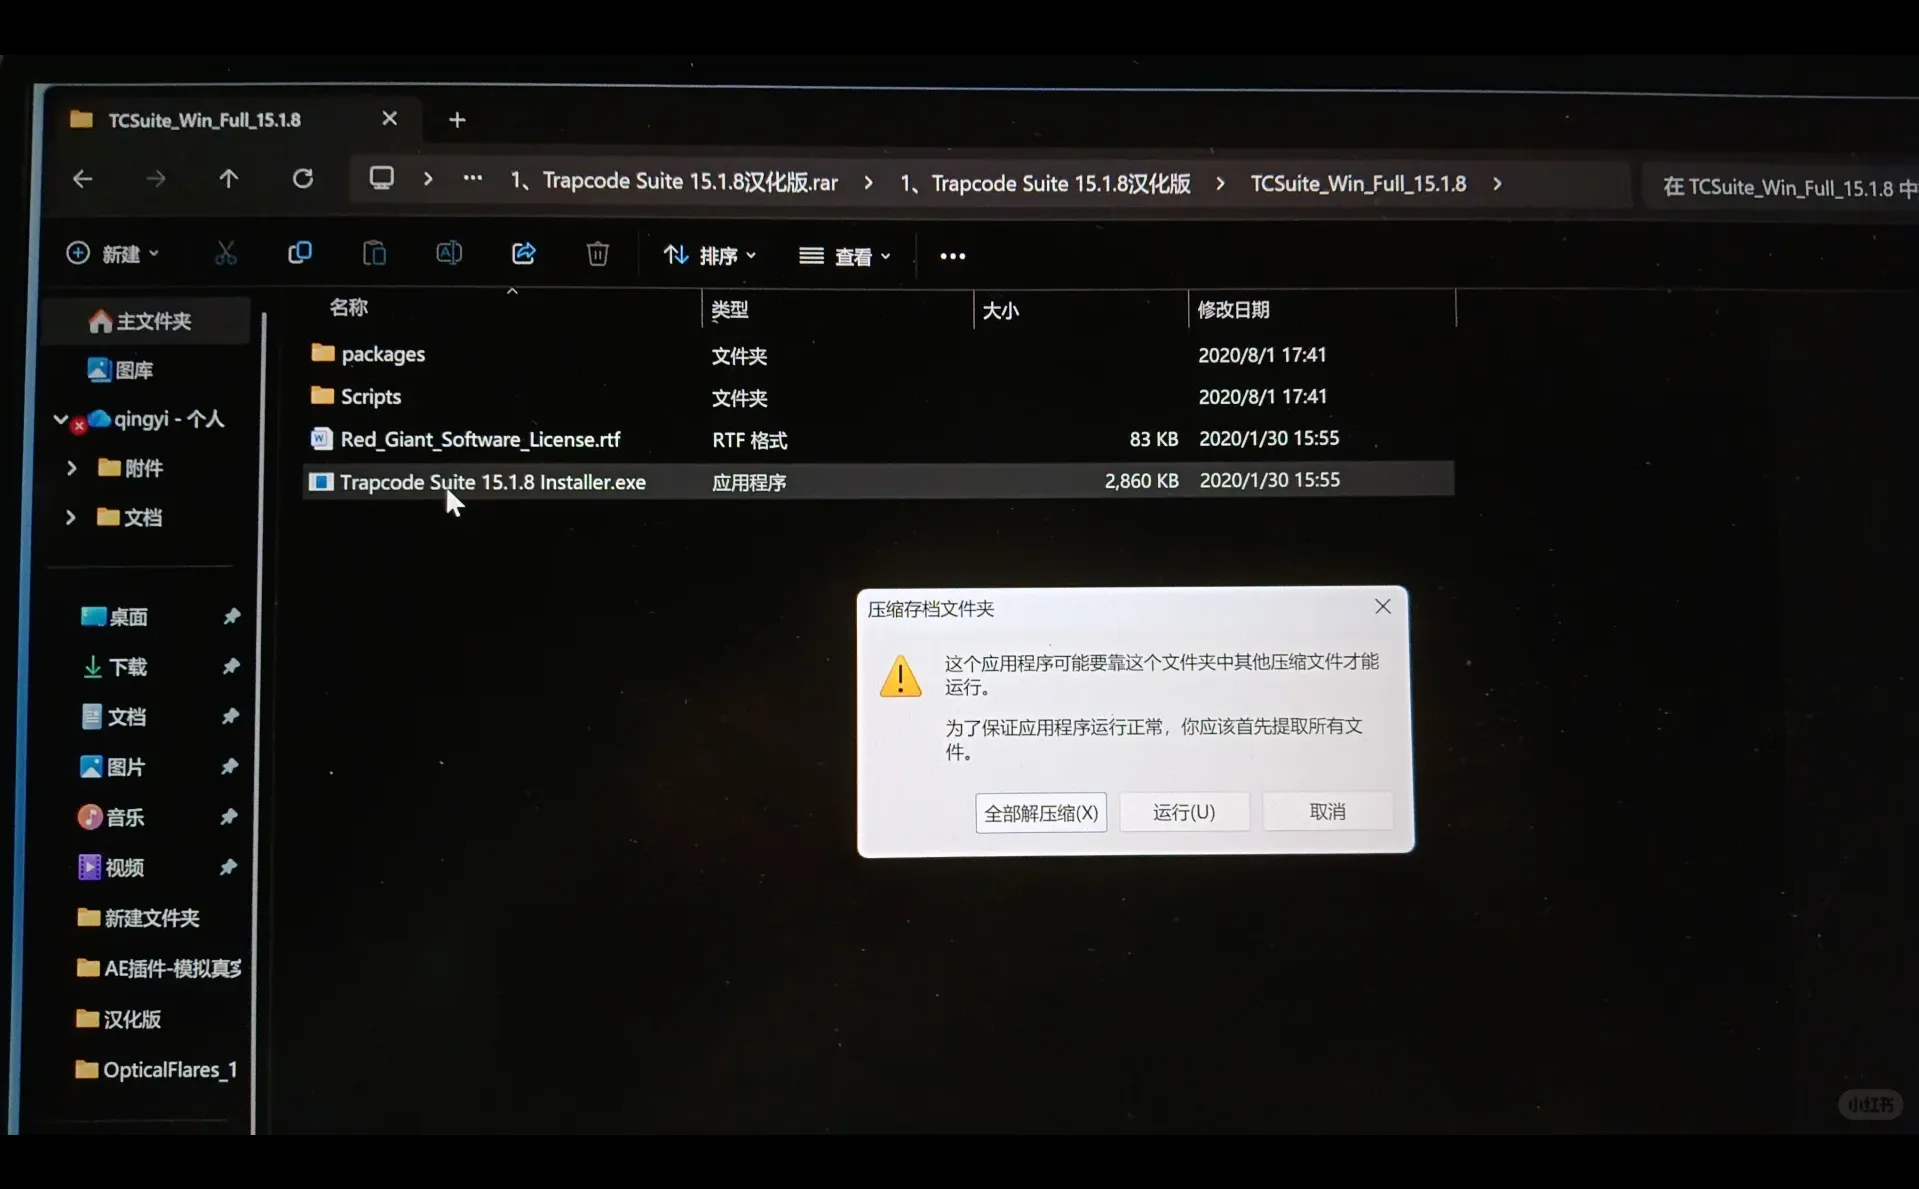
Task: Copy the selected file to clipboard
Action: click(299, 253)
